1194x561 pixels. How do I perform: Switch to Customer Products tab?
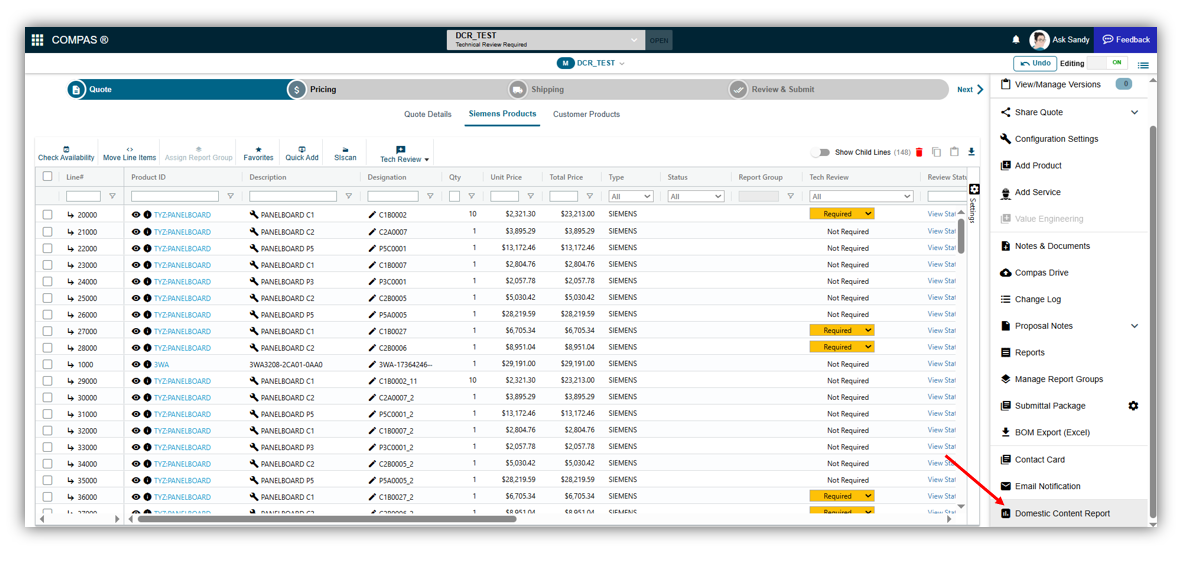(586, 114)
